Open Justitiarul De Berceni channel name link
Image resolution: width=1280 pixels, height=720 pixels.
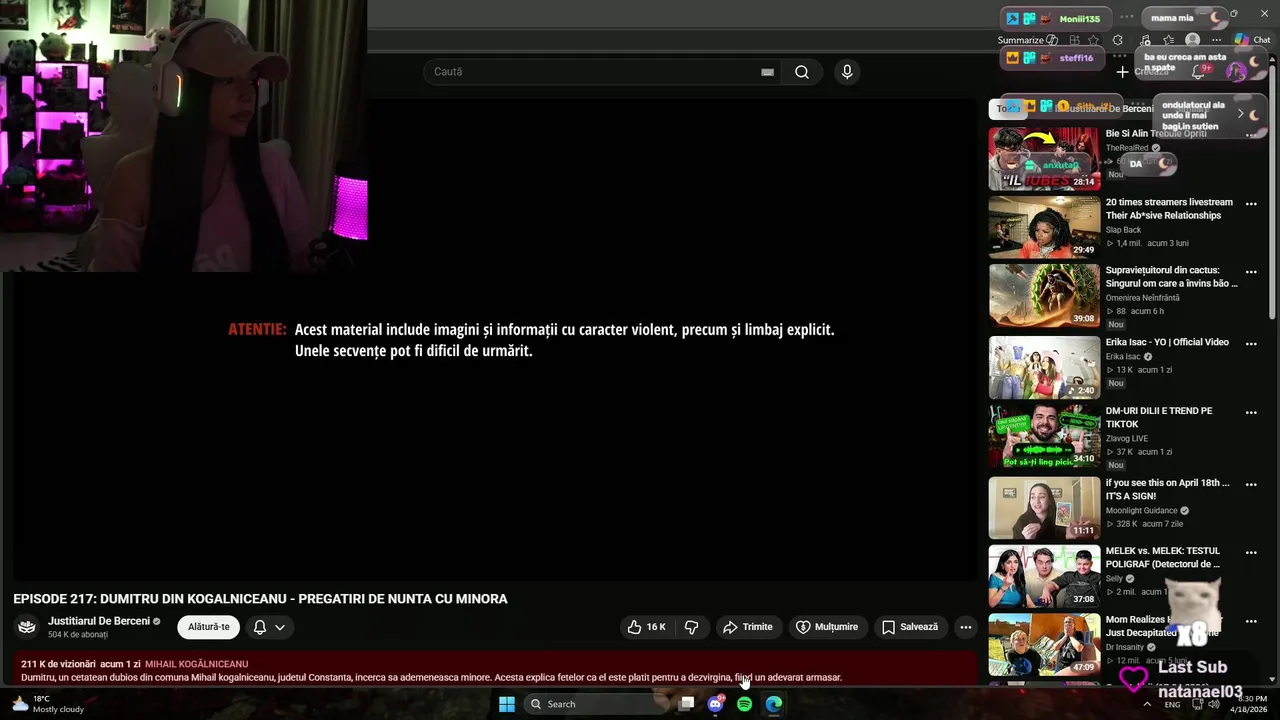[99, 621]
